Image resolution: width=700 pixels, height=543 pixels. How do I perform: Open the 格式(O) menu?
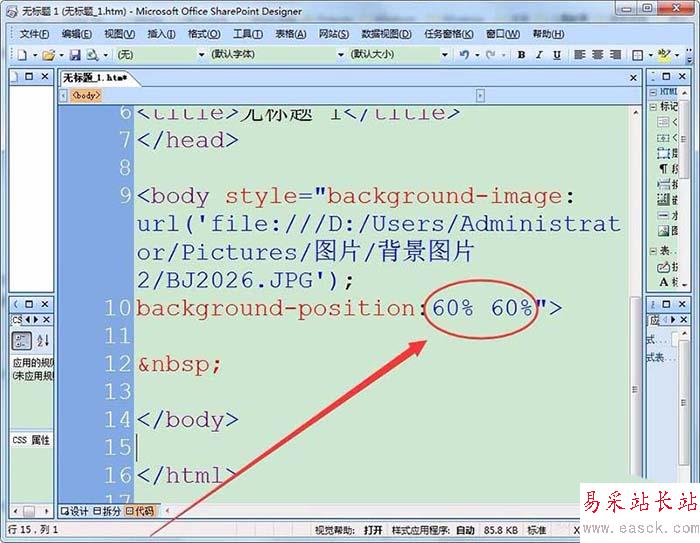coord(204,34)
